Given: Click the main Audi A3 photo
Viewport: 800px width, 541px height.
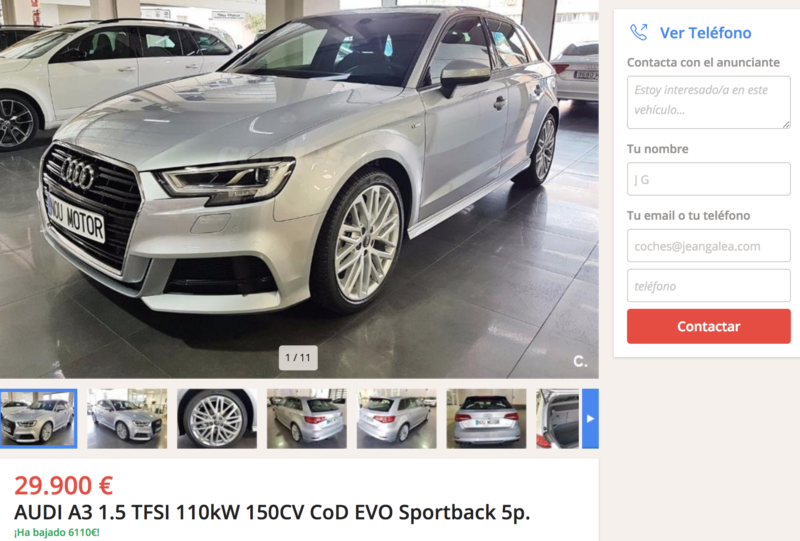Looking at the screenshot, I should 299,189.
